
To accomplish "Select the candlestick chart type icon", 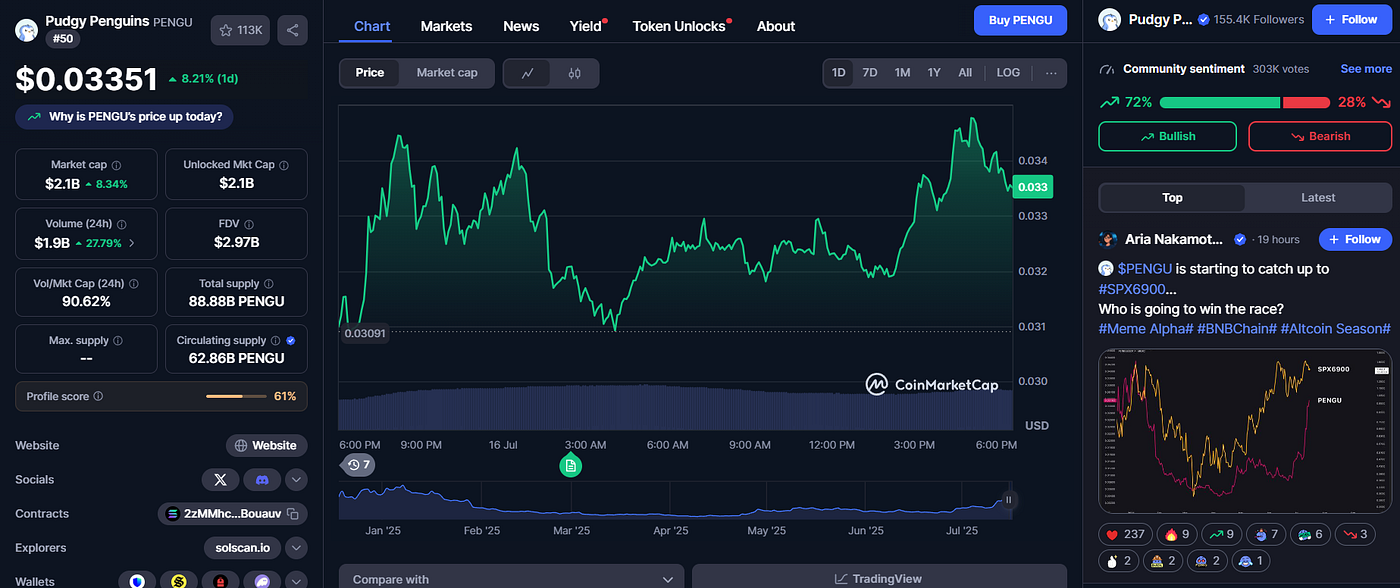I will pos(574,73).
